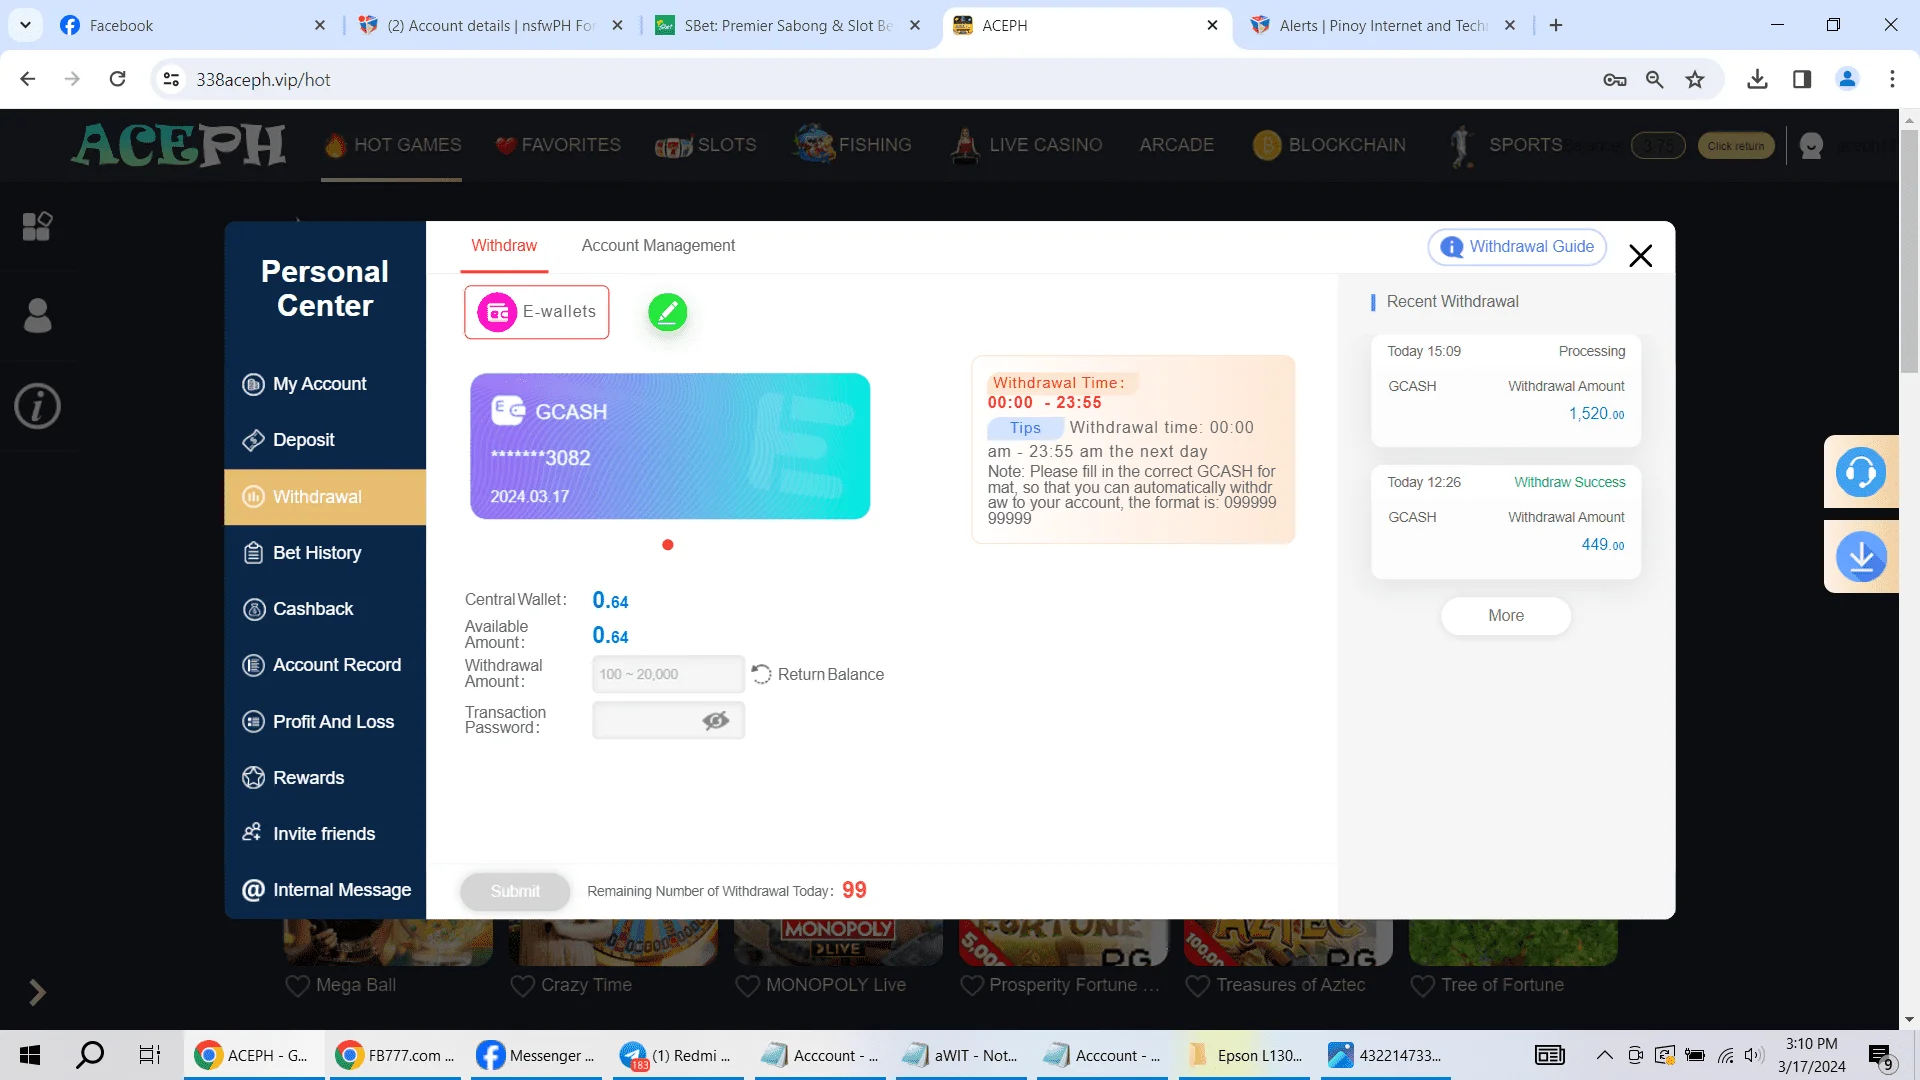Image resolution: width=1920 pixels, height=1080 pixels.
Task: Open Invite friends
Action: (x=325, y=834)
